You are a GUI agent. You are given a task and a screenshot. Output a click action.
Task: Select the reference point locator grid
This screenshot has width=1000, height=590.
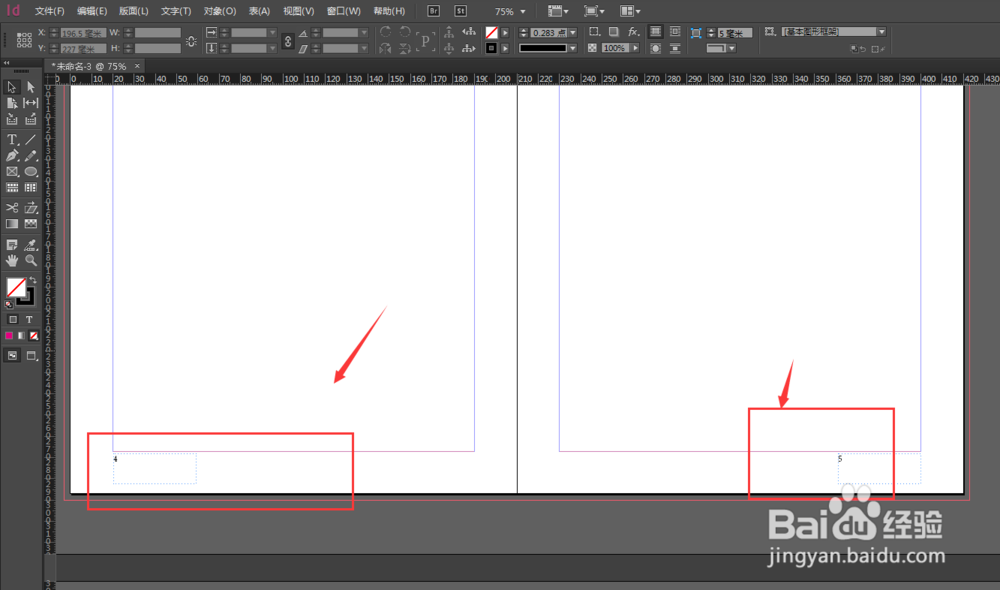coord(24,40)
